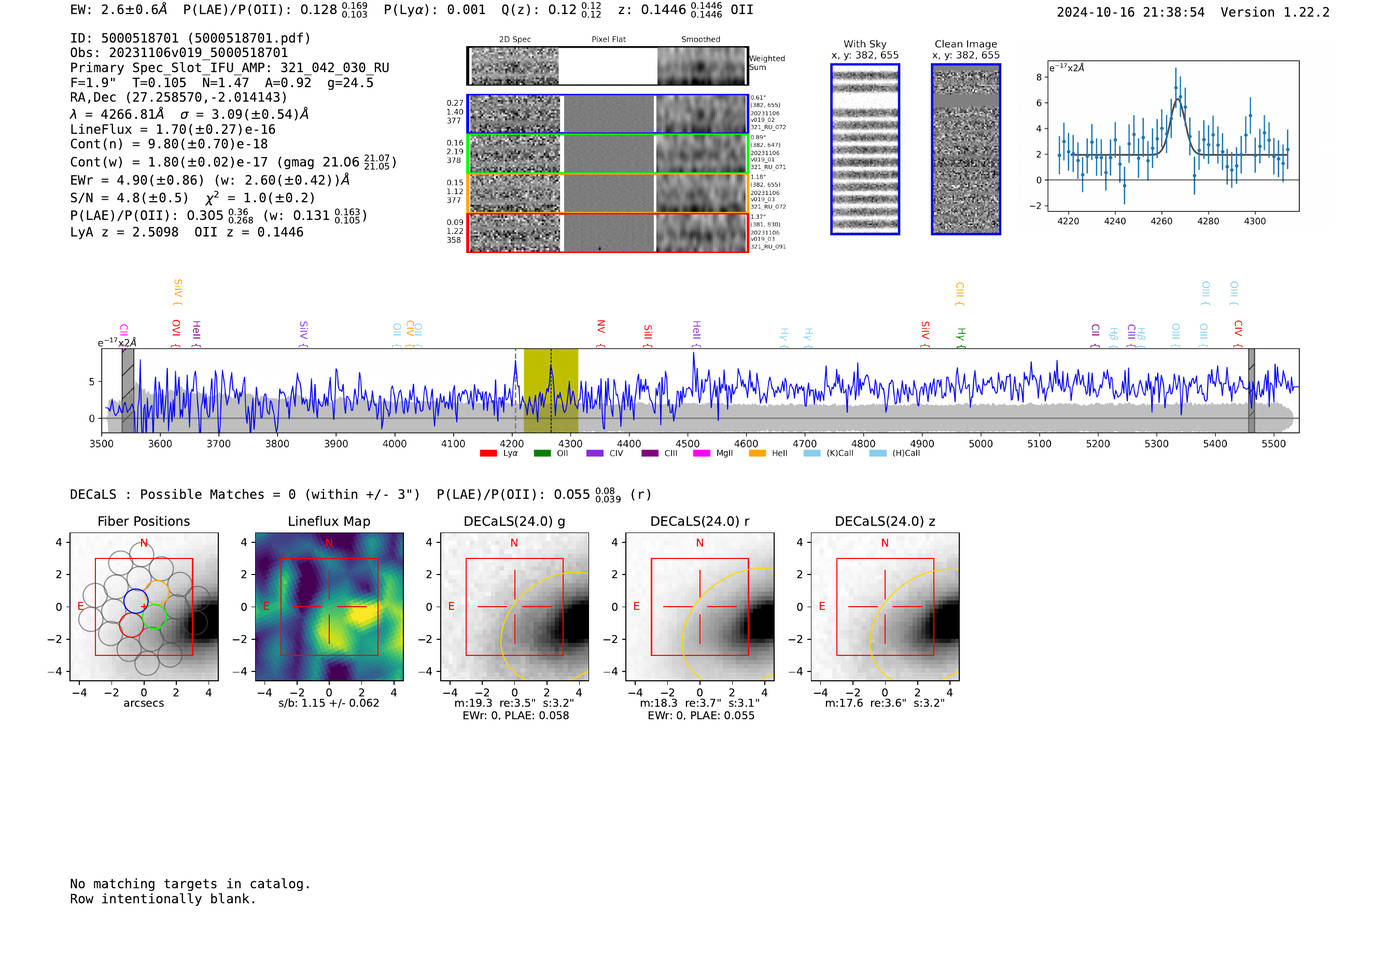Select the DECaLS(24.0) r cutout

tap(699, 607)
